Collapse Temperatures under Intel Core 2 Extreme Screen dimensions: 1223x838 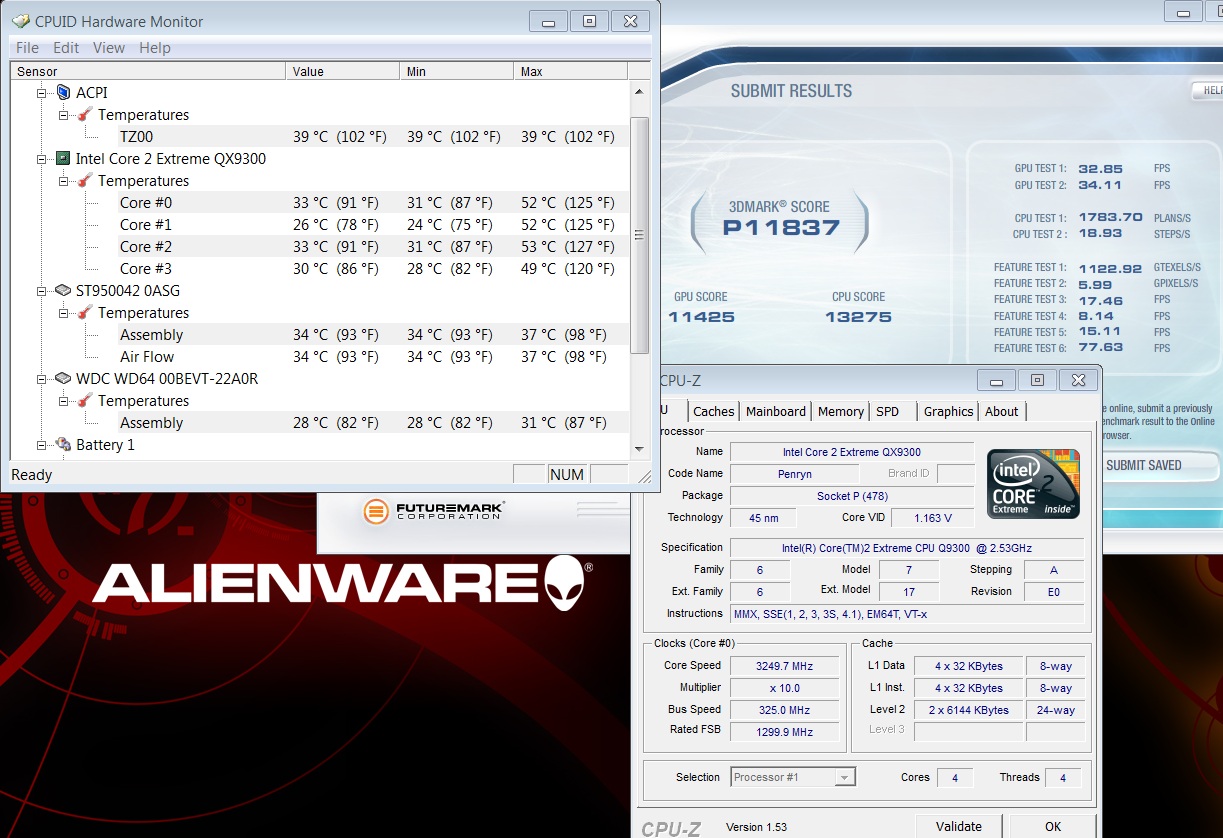tap(64, 180)
